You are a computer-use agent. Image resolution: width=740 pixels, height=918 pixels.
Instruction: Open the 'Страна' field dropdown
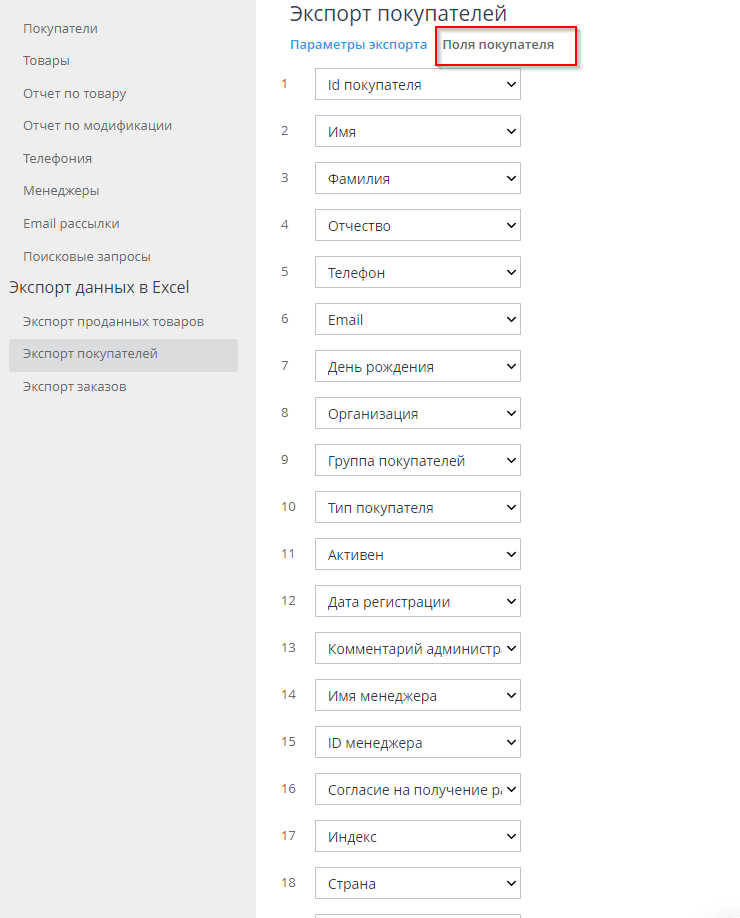[x=417, y=884]
